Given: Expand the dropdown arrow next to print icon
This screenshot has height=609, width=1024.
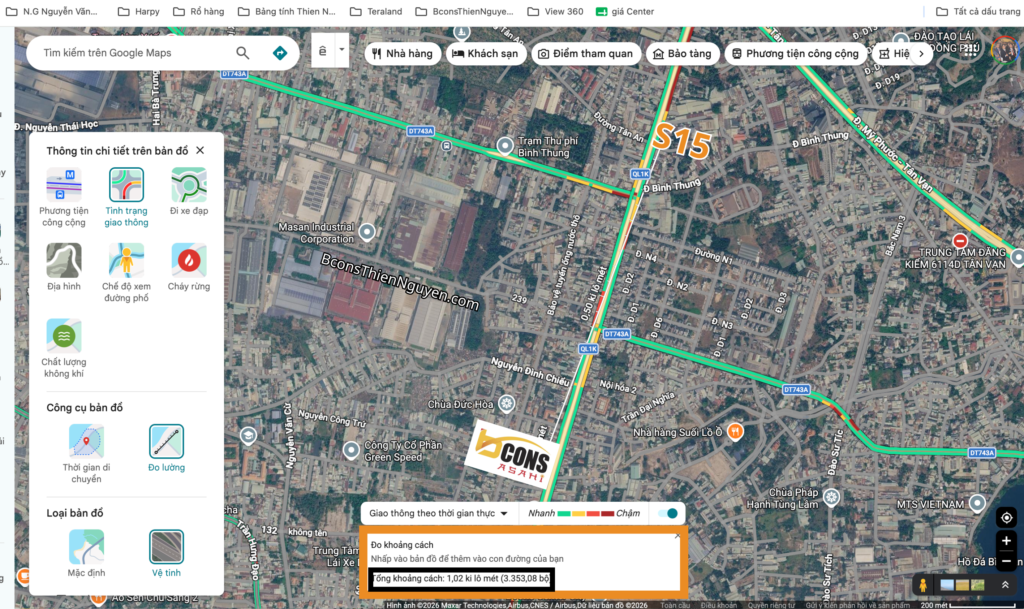Looking at the screenshot, I should pos(342,50).
